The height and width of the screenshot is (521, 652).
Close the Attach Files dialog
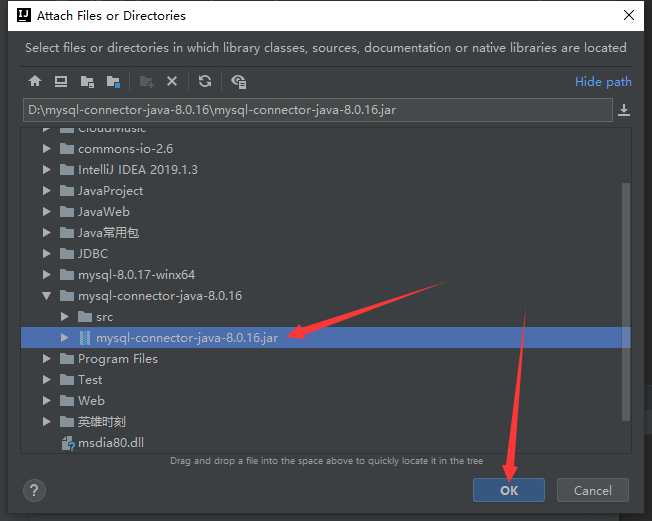[x=629, y=15]
